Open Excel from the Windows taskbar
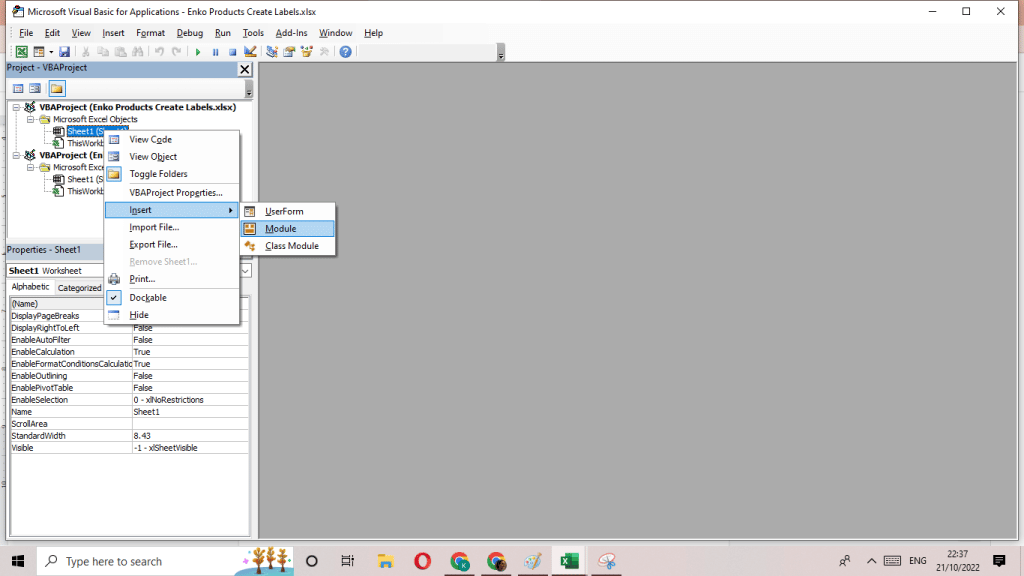Screen dimensions: 1024x576 [x=569, y=561]
